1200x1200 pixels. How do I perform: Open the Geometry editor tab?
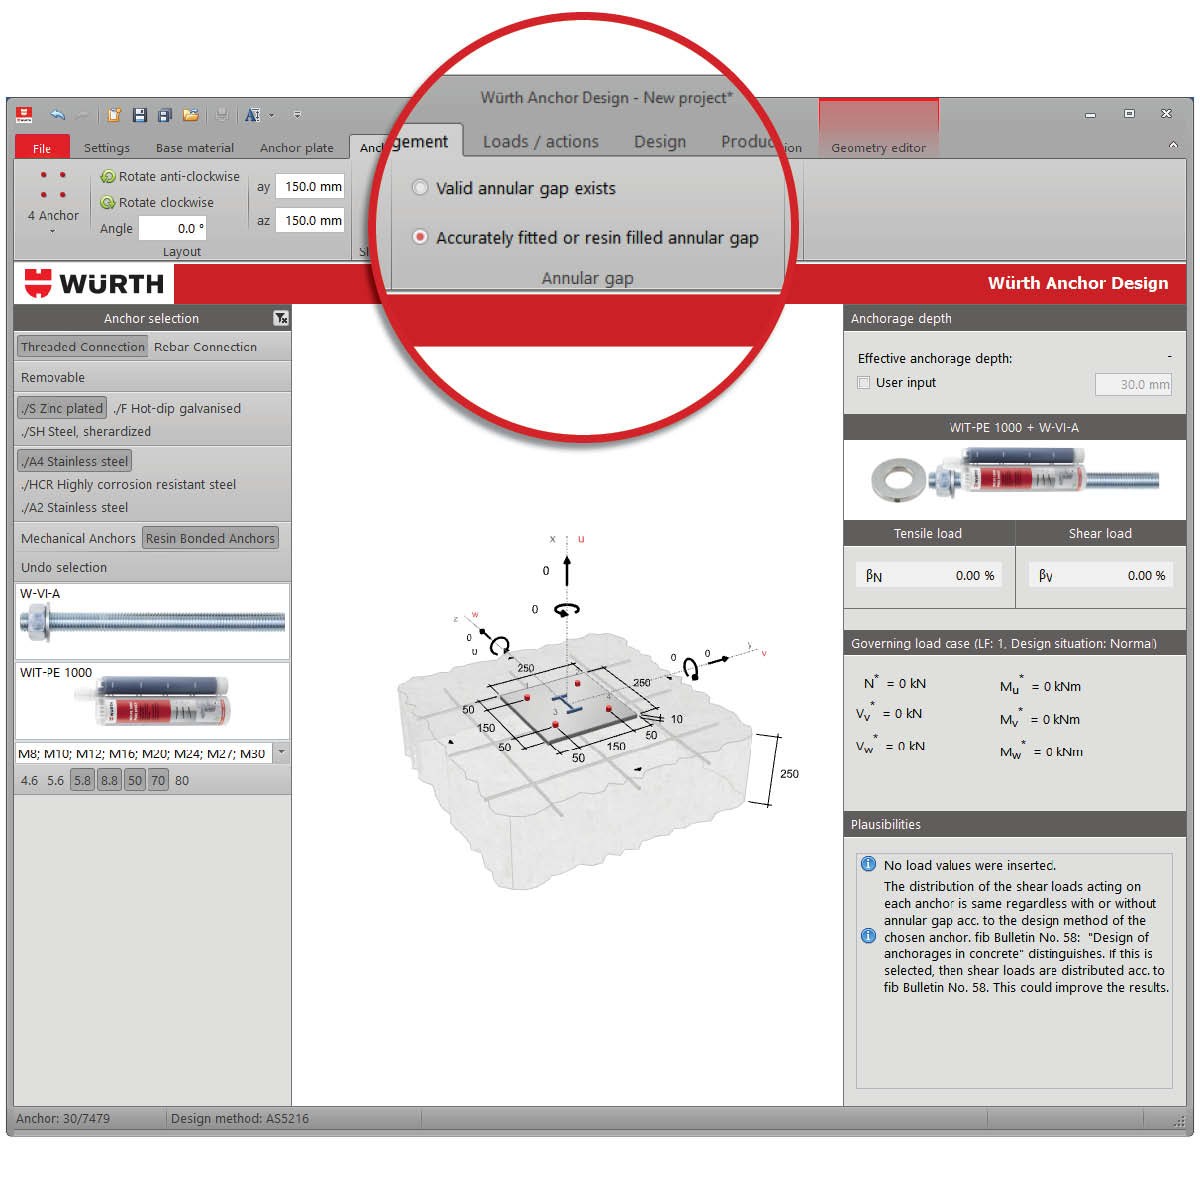878,148
